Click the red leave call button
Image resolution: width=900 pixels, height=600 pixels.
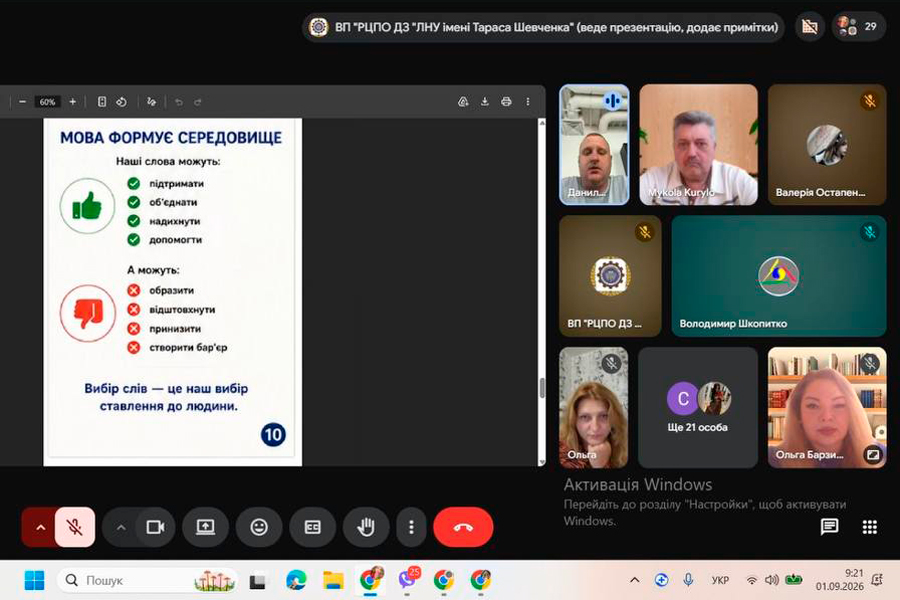(463, 527)
